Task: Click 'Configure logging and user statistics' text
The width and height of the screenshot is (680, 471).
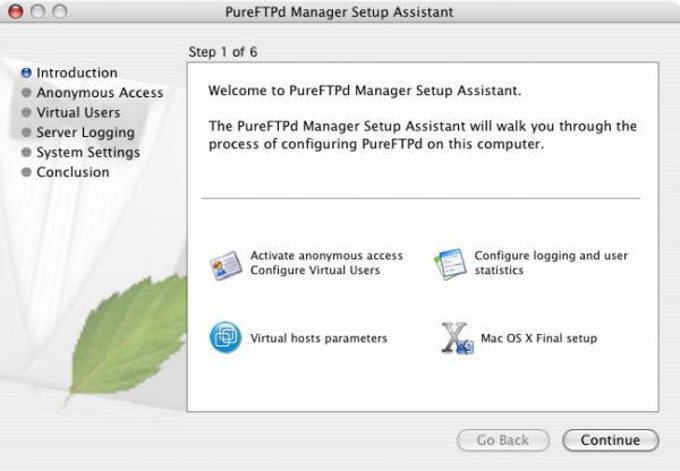Action: 551,263
